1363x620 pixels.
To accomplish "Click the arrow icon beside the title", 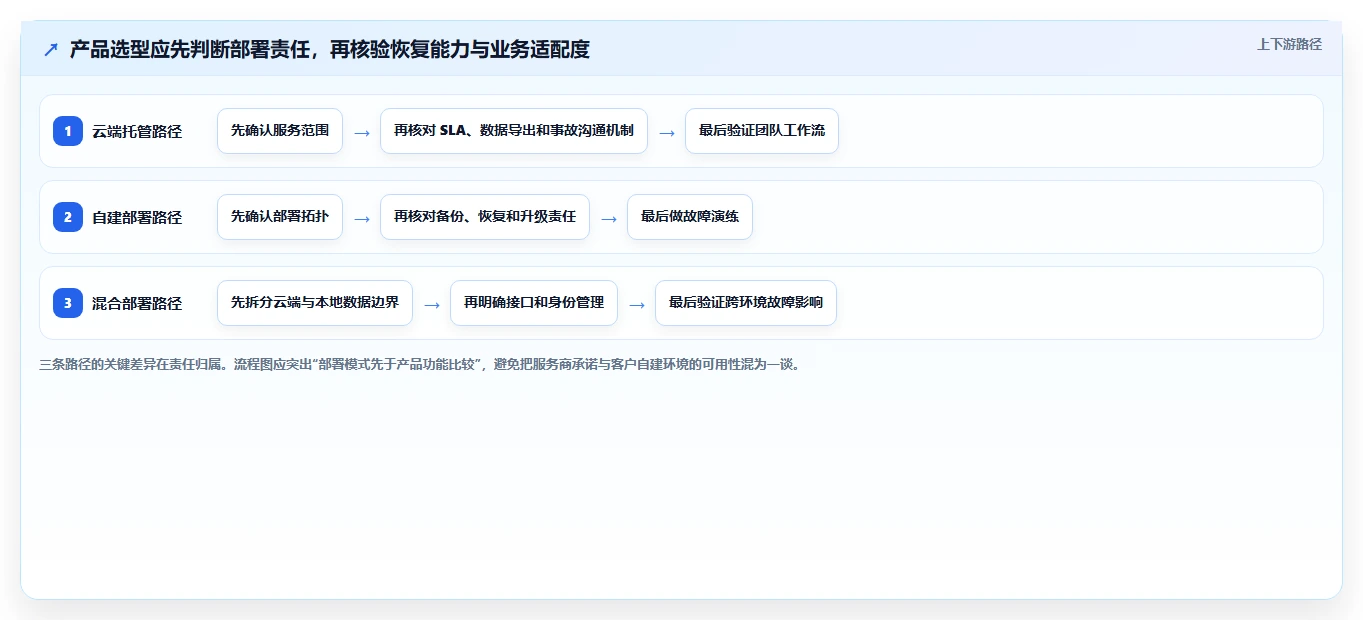I will [51, 50].
